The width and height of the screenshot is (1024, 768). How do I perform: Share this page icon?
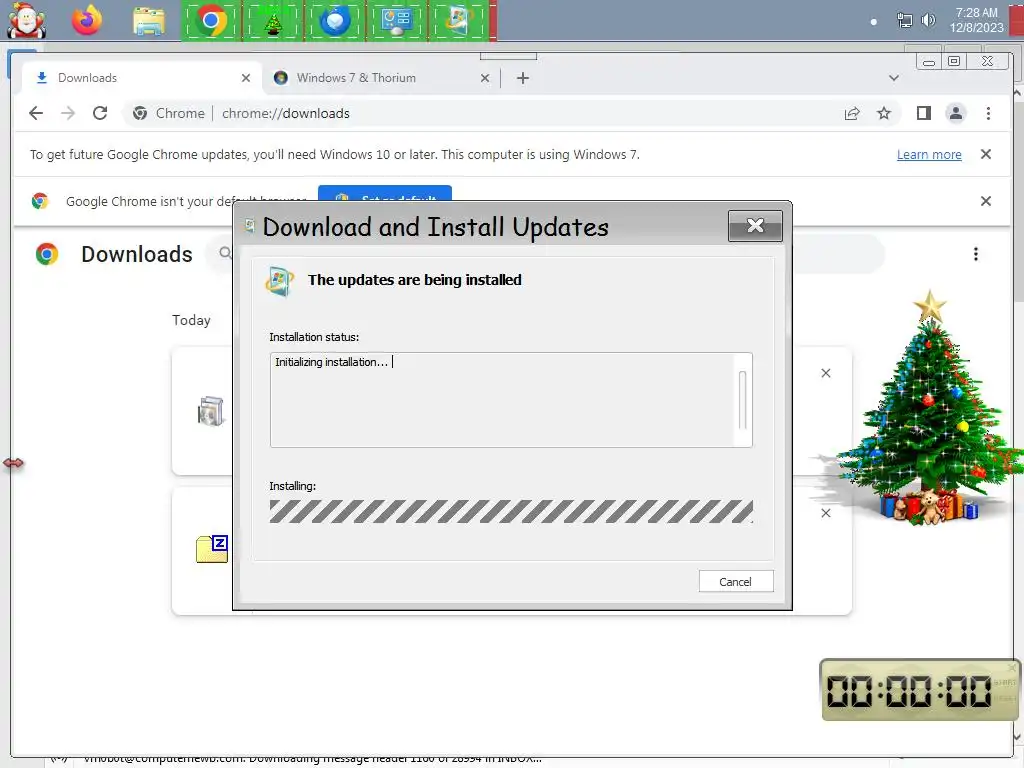(852, 114)
